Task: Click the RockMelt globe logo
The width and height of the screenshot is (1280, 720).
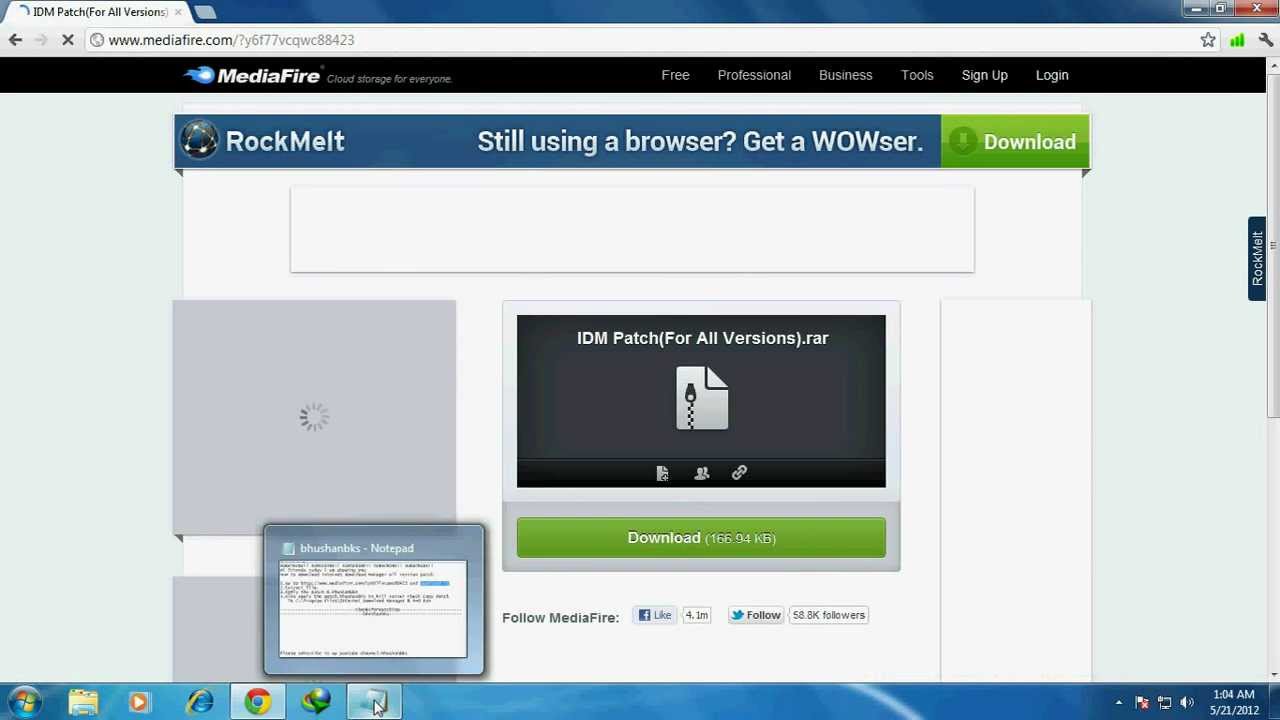Action: click(199, 140)
